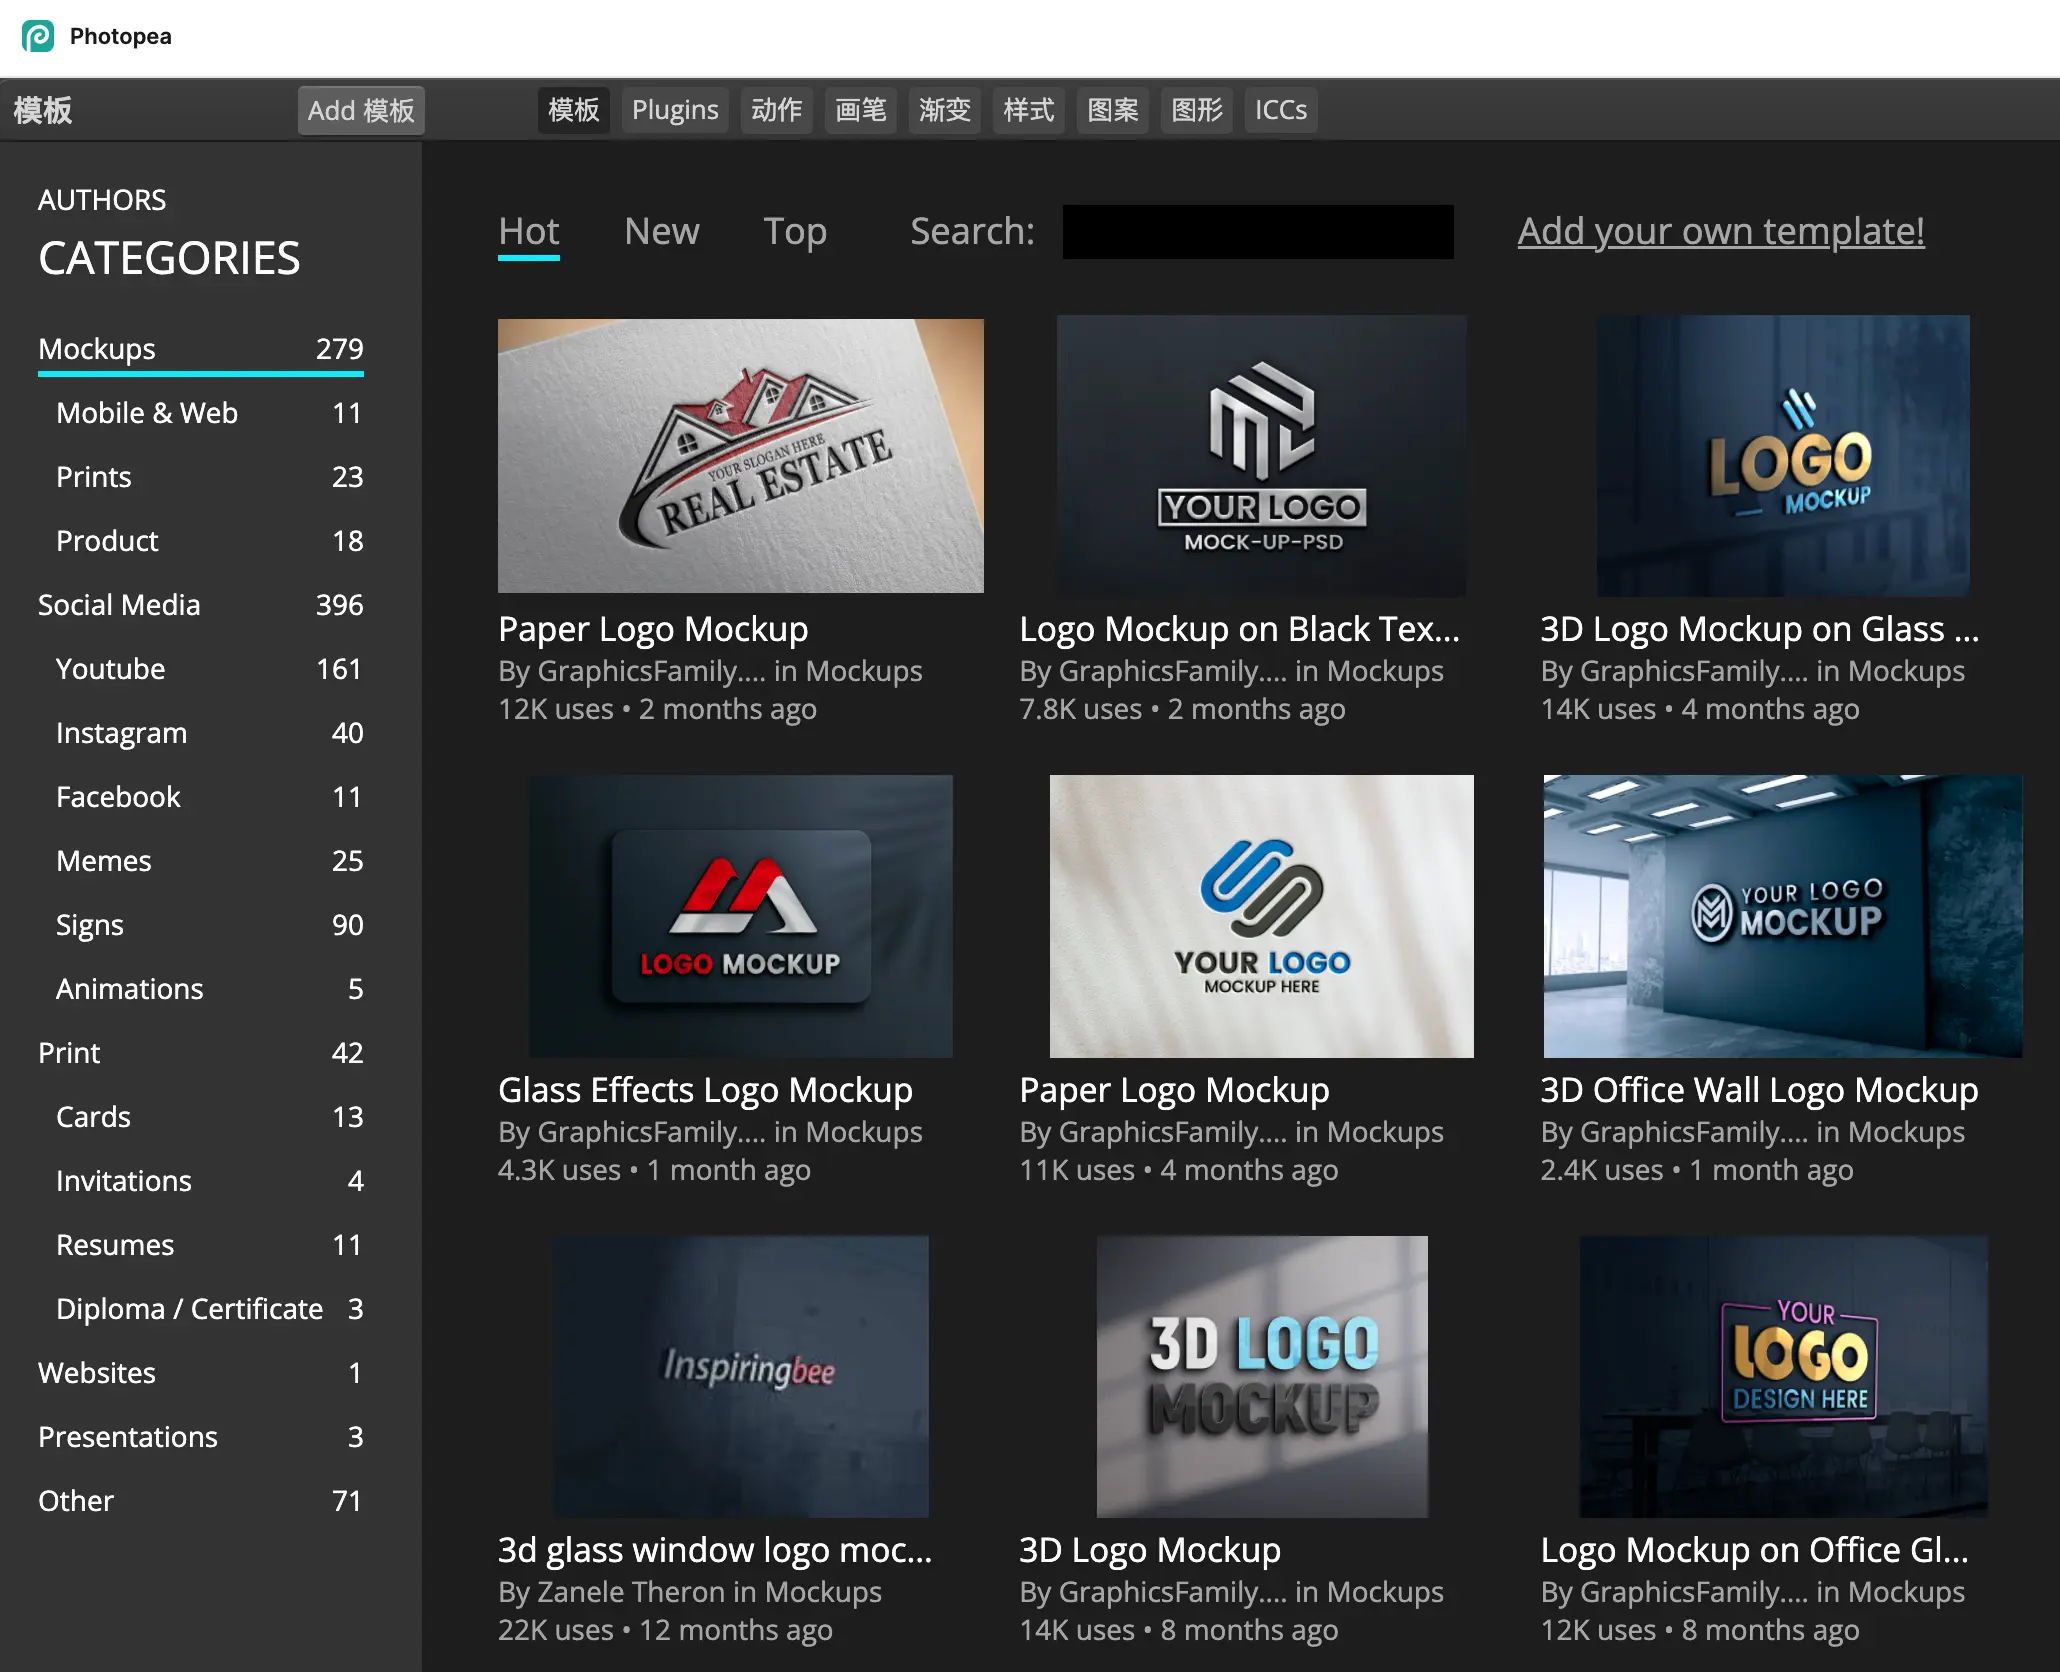Select the Social Media category
The width and height of the screenshot is (2060, 1672).
coord(119,605)
